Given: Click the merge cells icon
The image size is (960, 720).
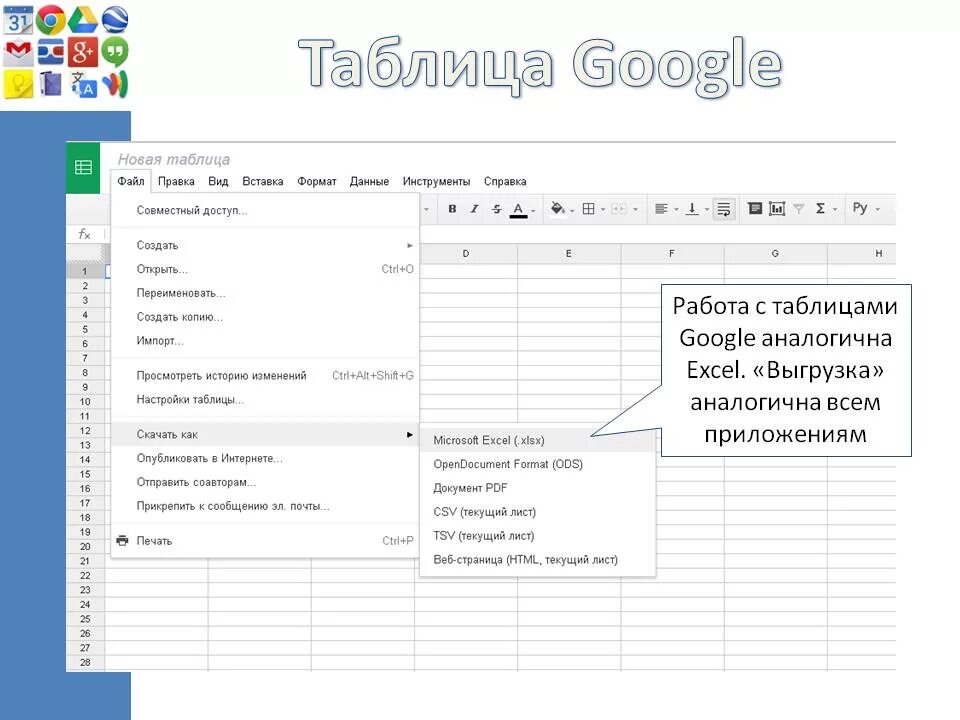Looking at the screenshot, I should (x=619, y=209).
